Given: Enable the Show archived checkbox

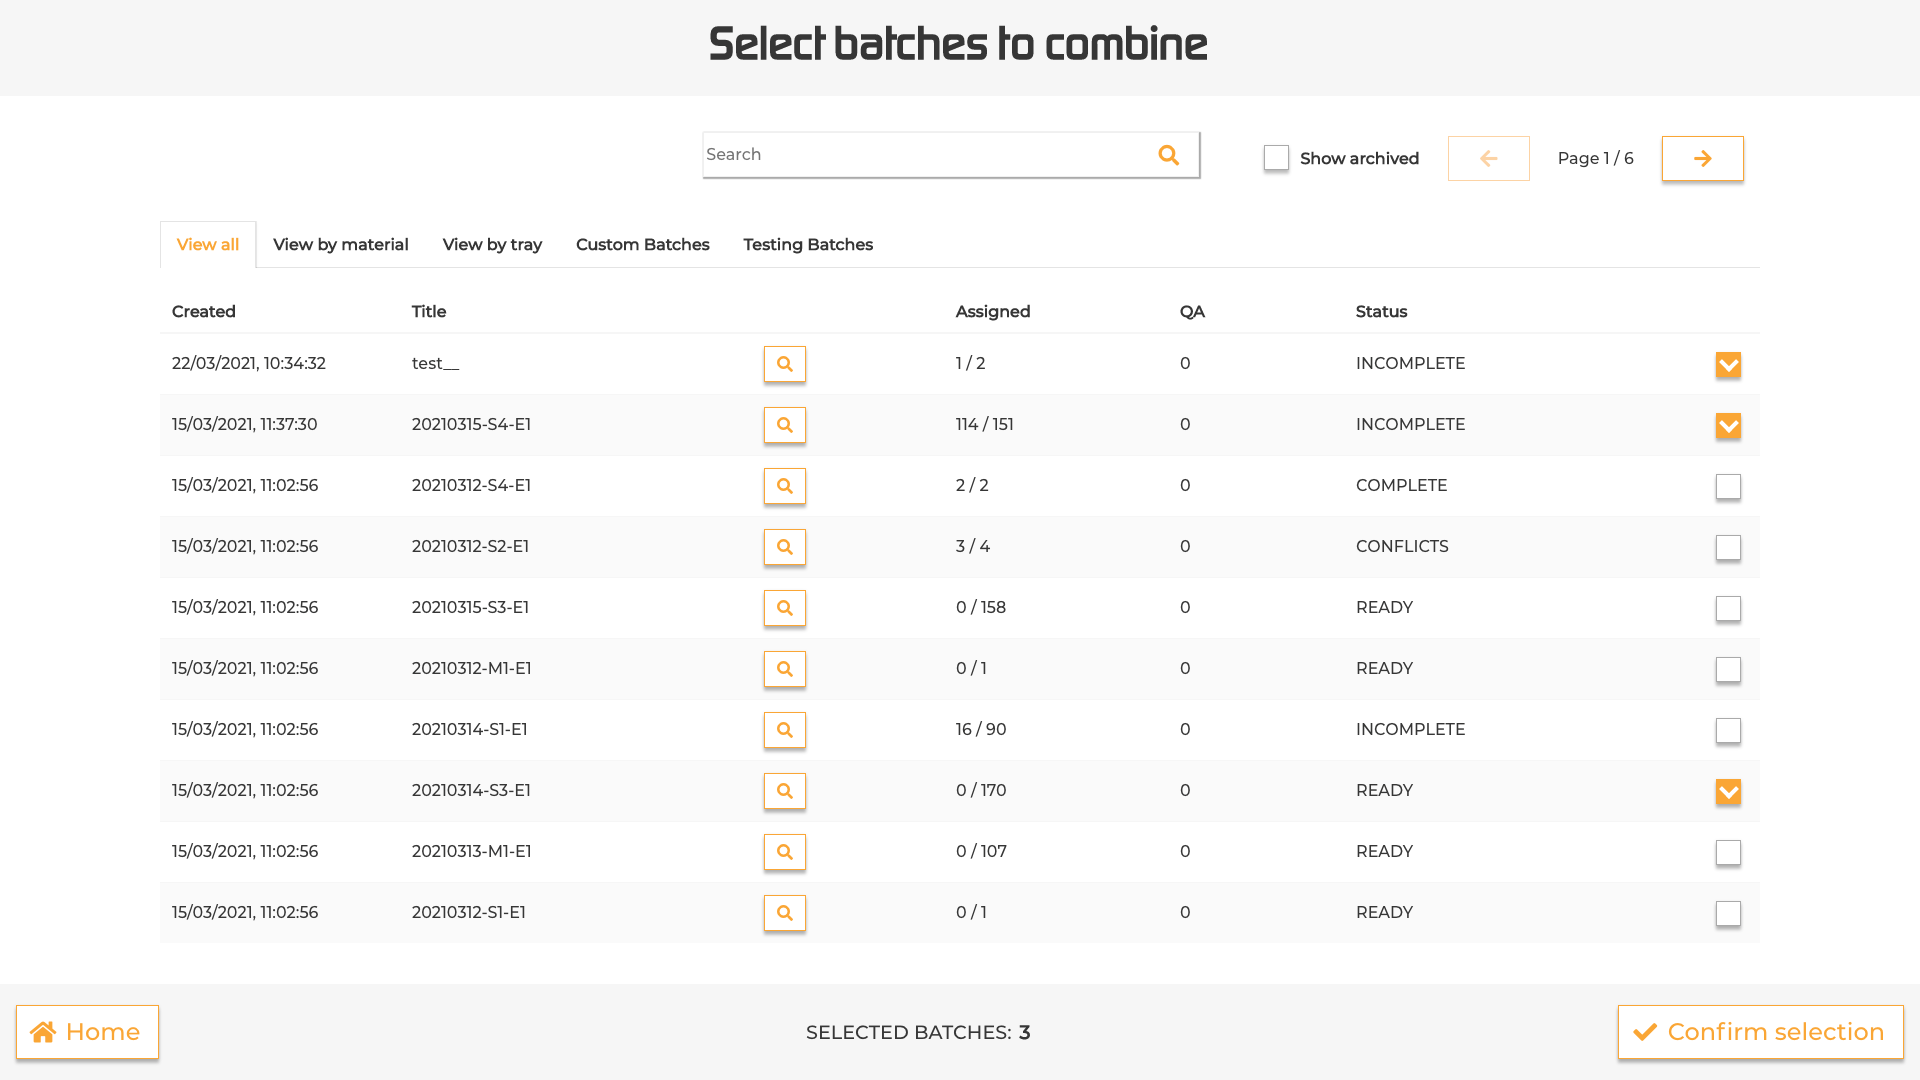Looking at the screenshot, I should pyautogui.click(x=1276, y=158).
